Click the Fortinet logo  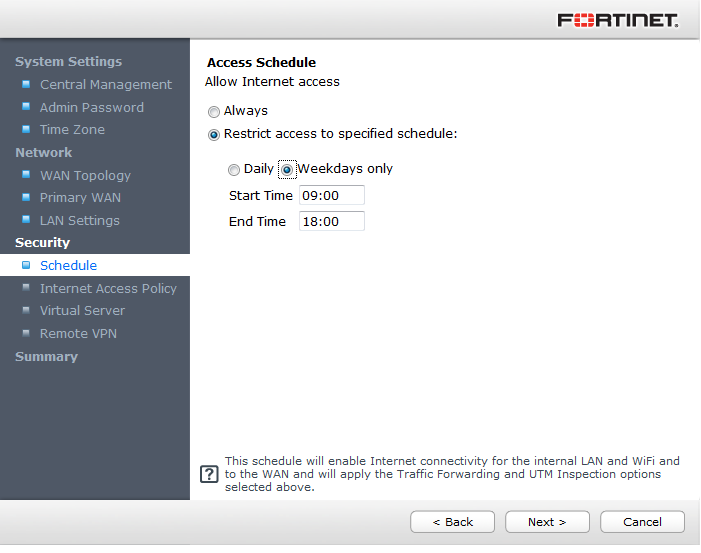tap(617, 20)
